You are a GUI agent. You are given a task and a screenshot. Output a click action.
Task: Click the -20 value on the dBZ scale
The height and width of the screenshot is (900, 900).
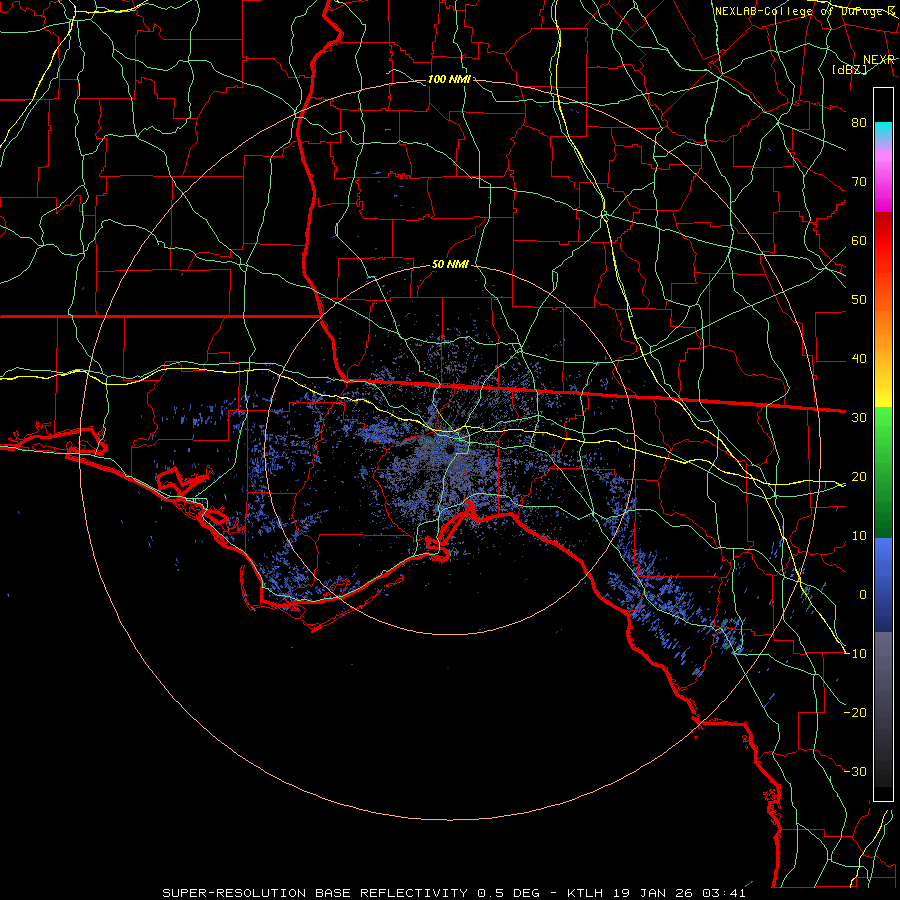pos(855,713)
